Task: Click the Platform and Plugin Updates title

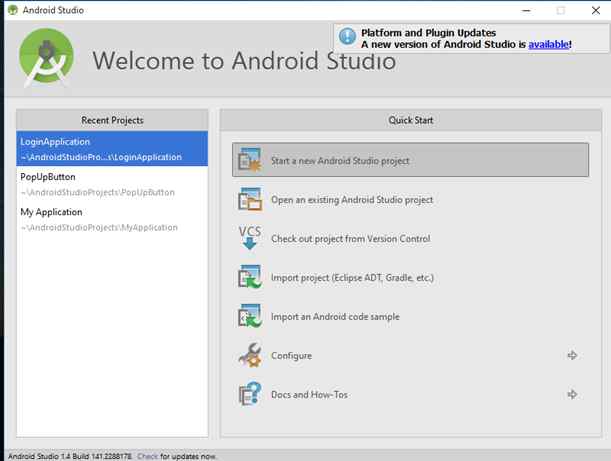Action: [429, 33]
